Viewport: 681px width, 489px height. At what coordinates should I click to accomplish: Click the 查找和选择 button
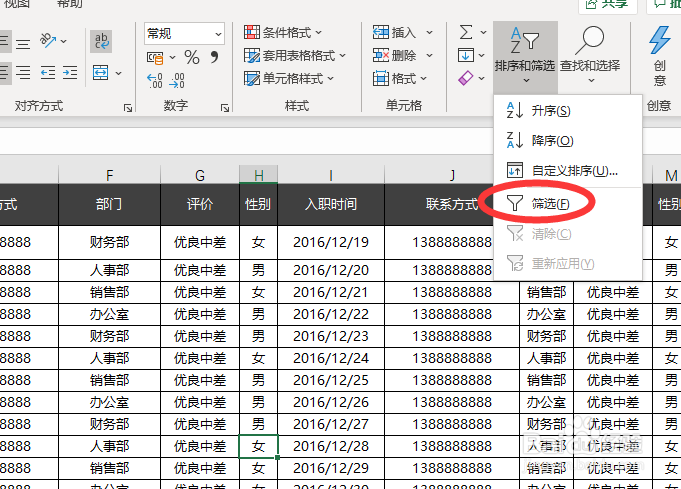click(590, 56)
